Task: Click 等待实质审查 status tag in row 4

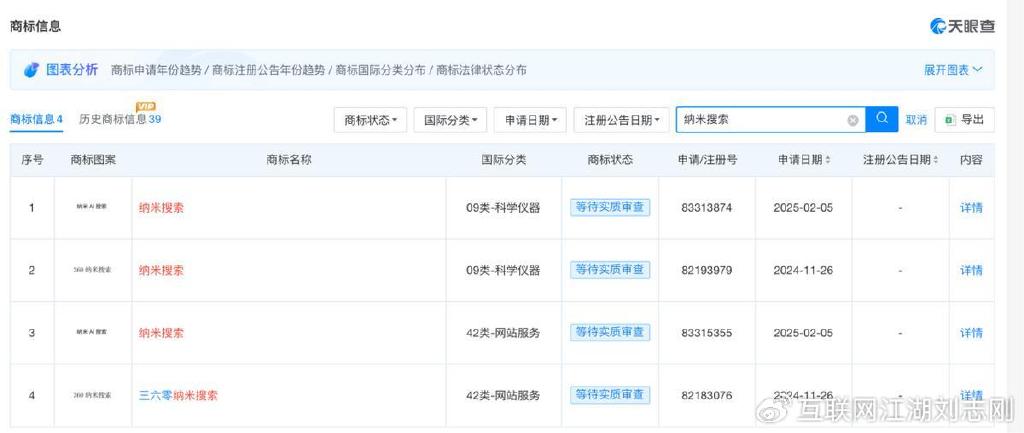Action: pos(610,394)
